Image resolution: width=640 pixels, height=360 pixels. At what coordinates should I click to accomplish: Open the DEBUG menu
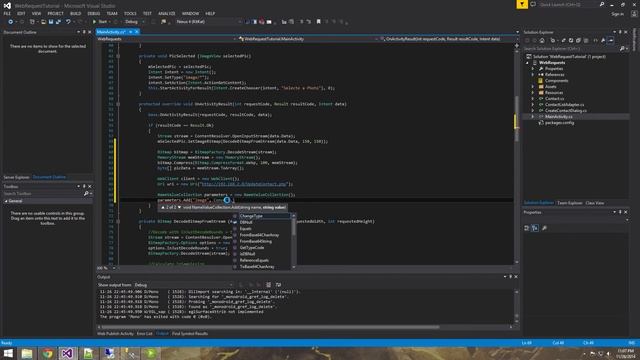pyautogui.click(x=93, y=13)
